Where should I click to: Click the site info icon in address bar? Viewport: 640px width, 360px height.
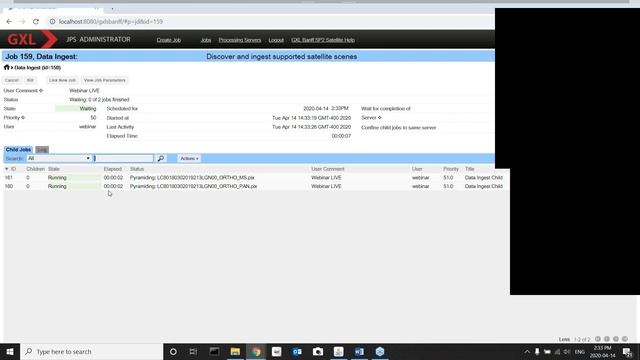(x=52, y=22)
